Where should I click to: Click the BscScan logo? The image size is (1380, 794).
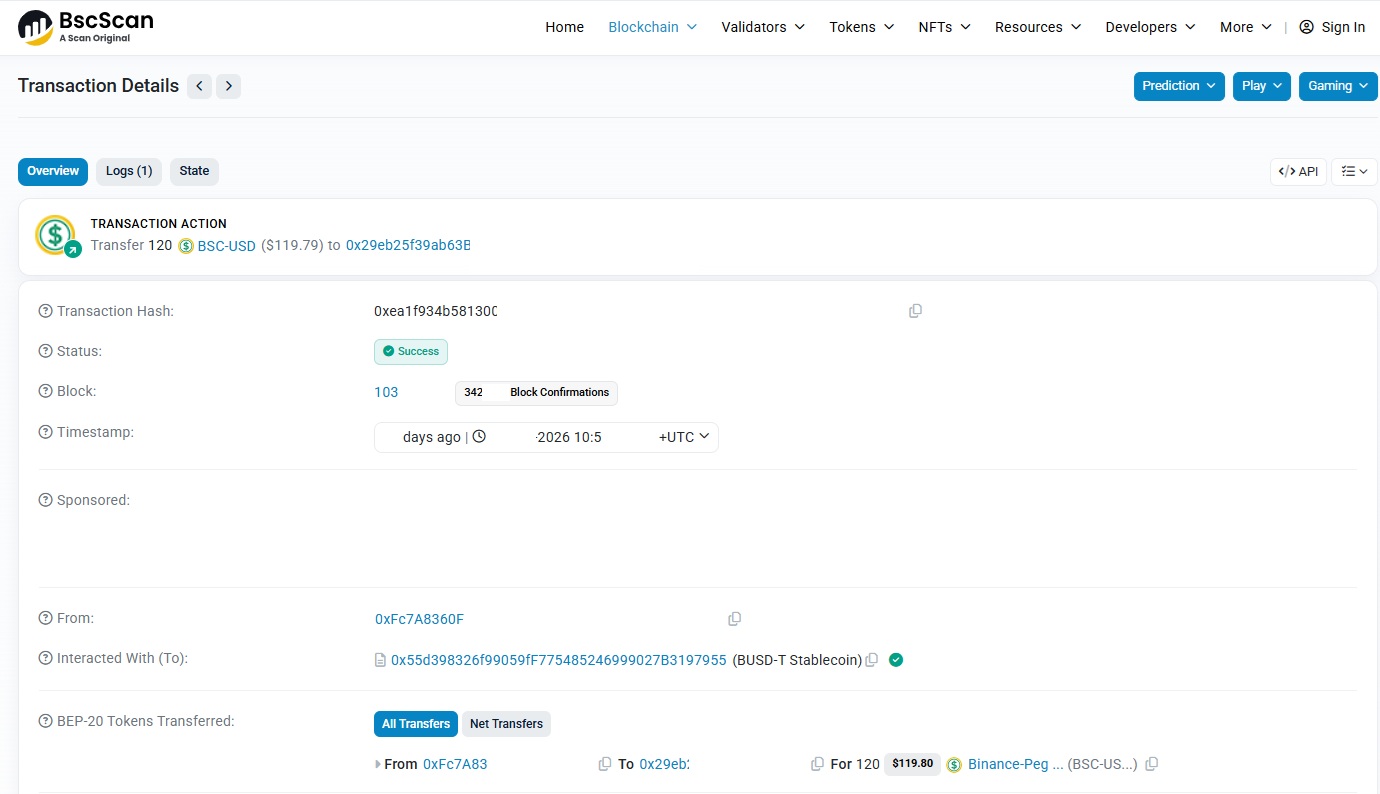[x=86, y=27]
